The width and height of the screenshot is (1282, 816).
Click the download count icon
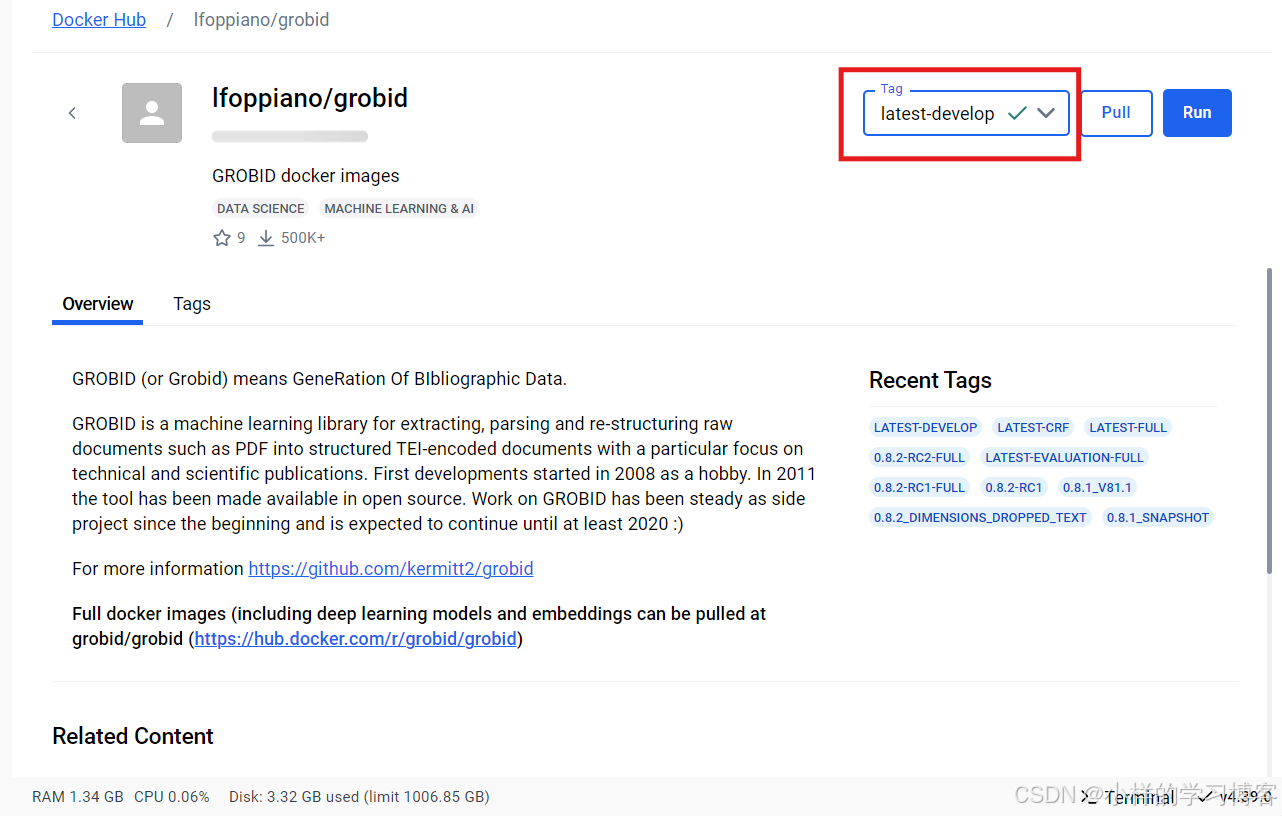[266, 238]
